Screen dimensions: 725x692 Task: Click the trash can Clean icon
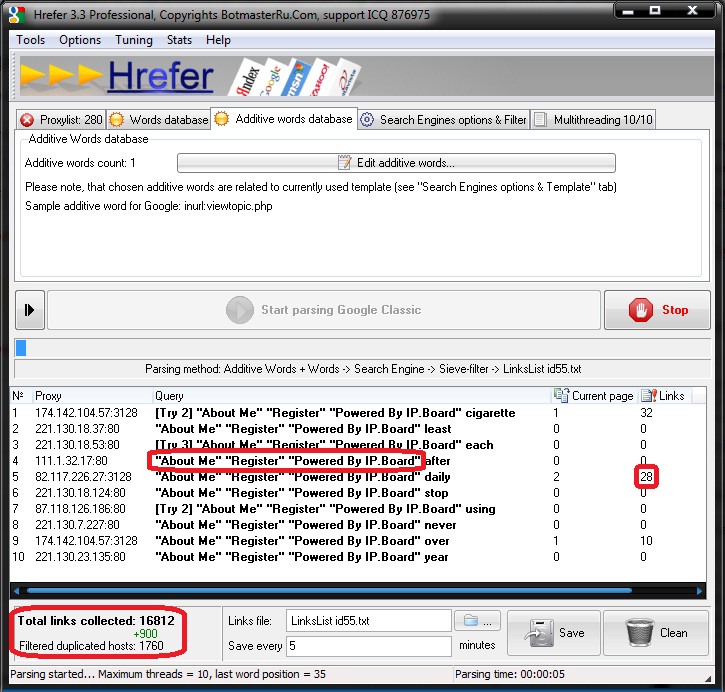coord(640,632)
